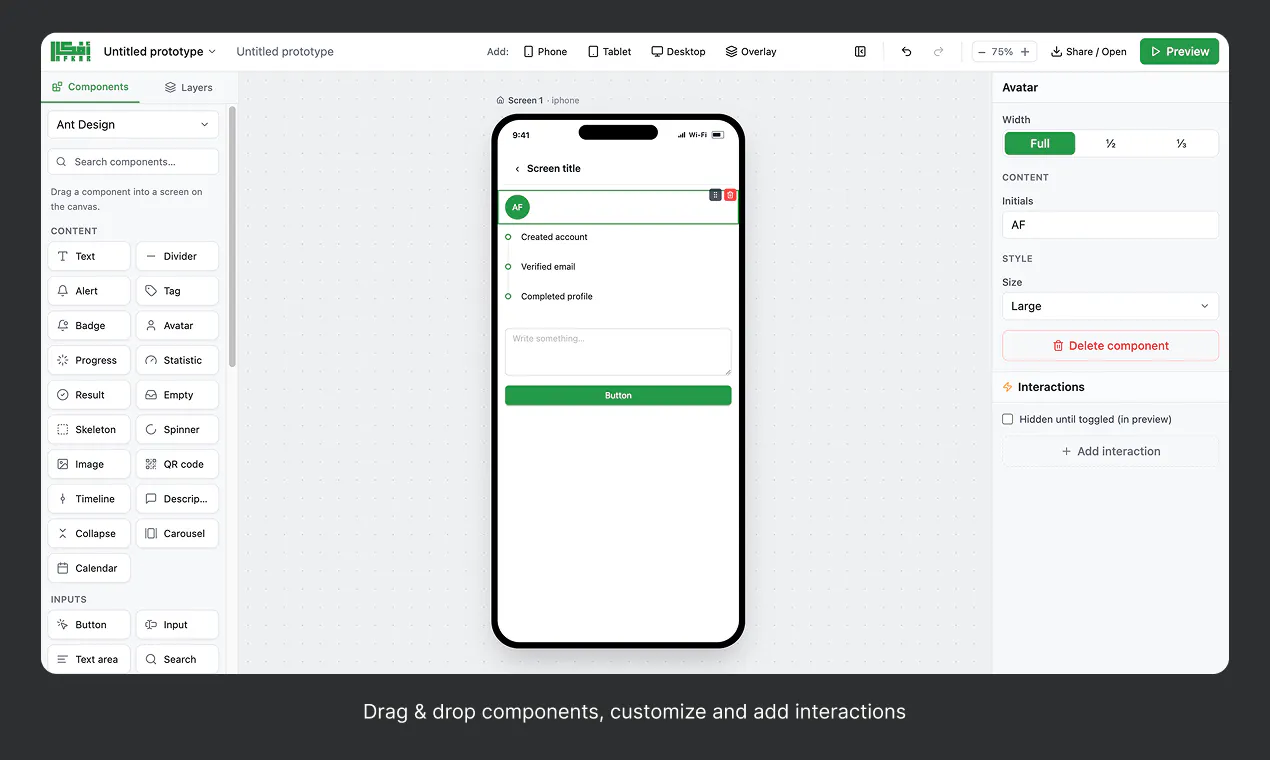Add the Descriptions component
The image size is (1270, 760).
(x=177, y=499)
